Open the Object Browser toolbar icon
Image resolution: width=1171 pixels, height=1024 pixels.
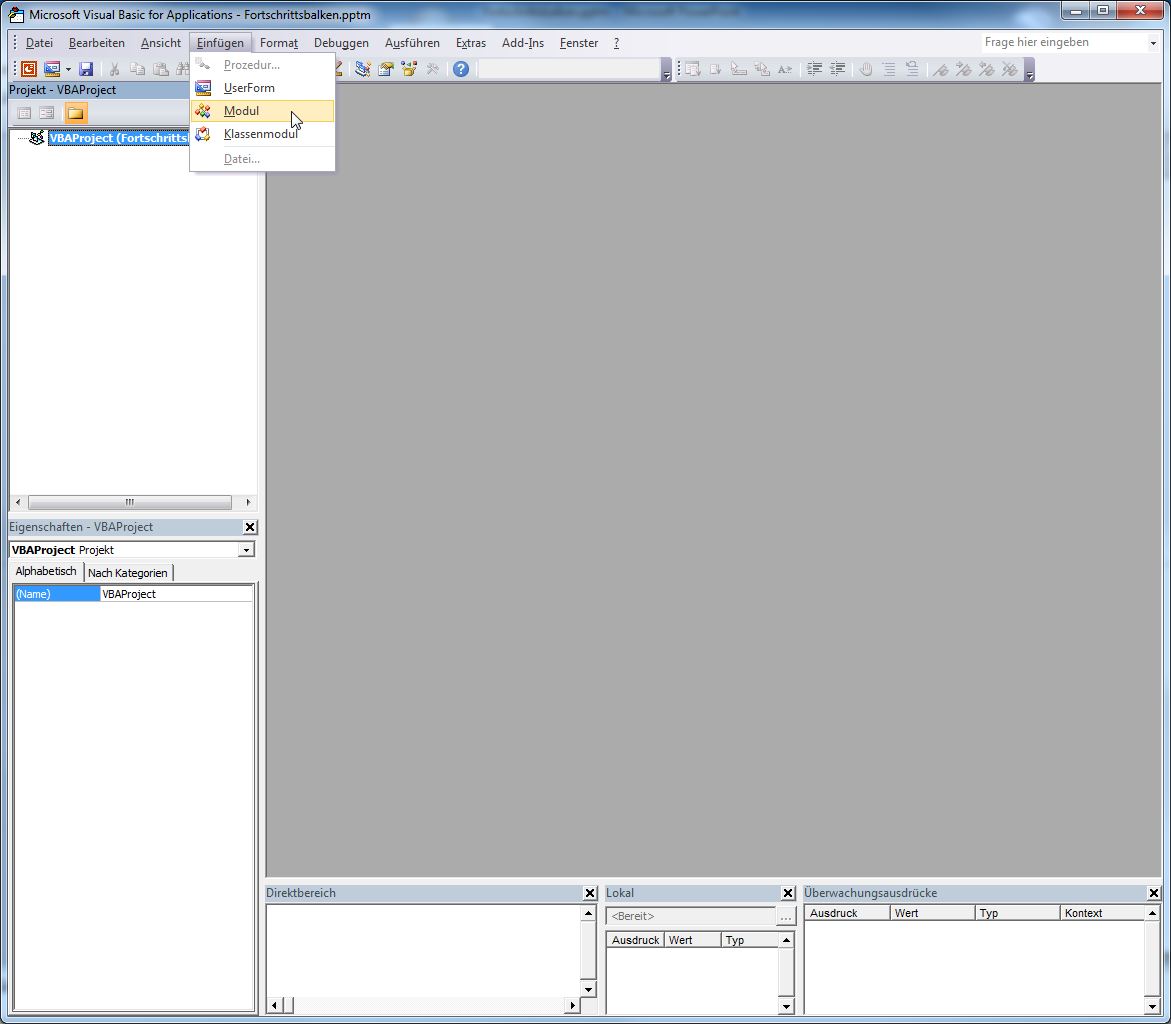(x=409, y=69)
